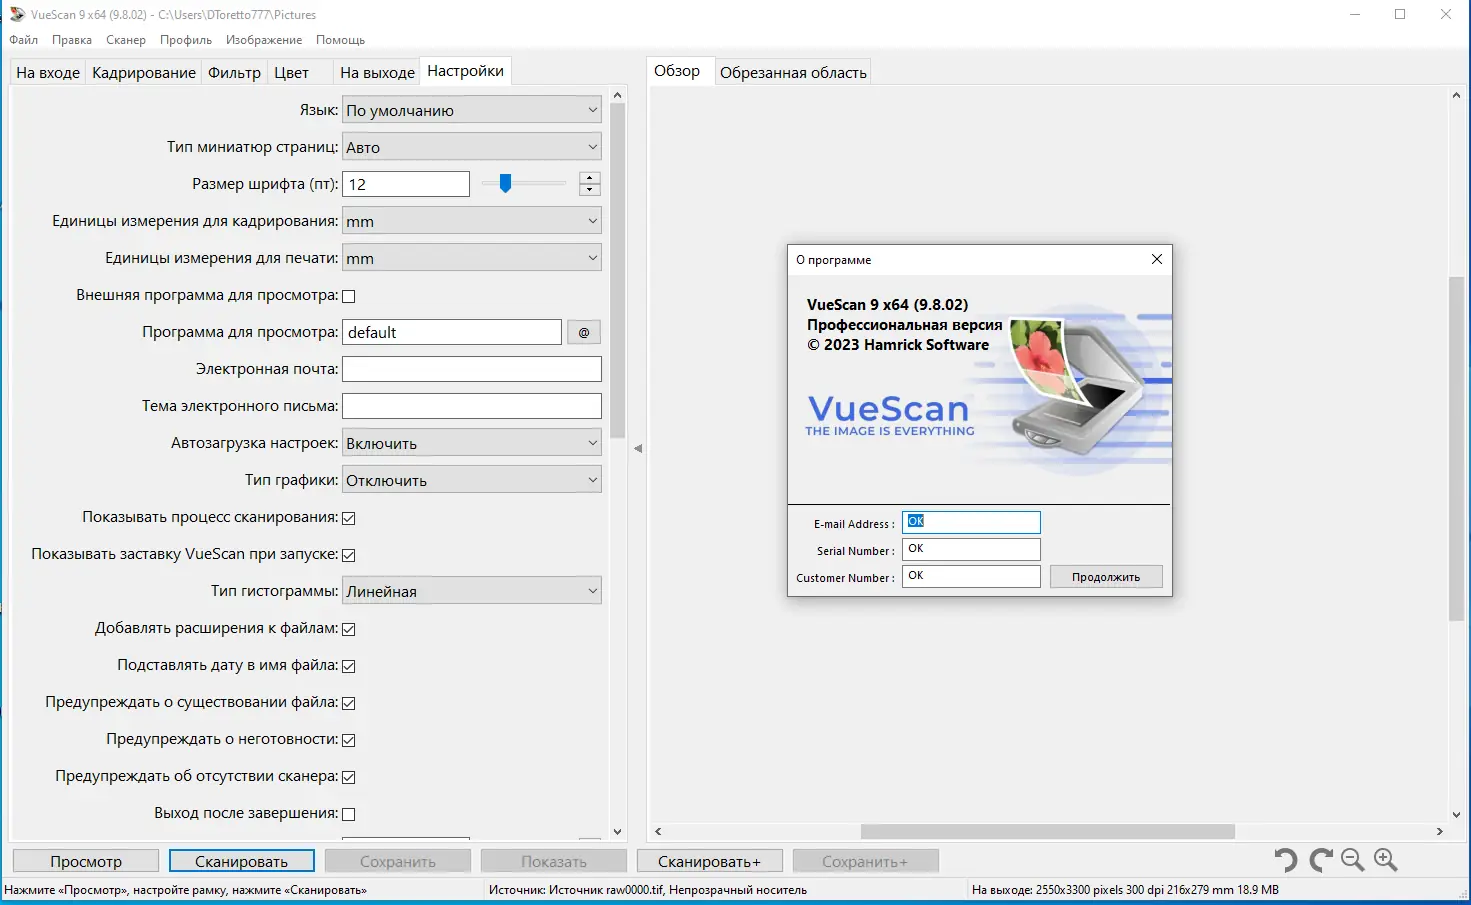Click the zoom in magnifier icon
The height and width of the screenshot is (905, 1471).
[x=1386, y=860]
